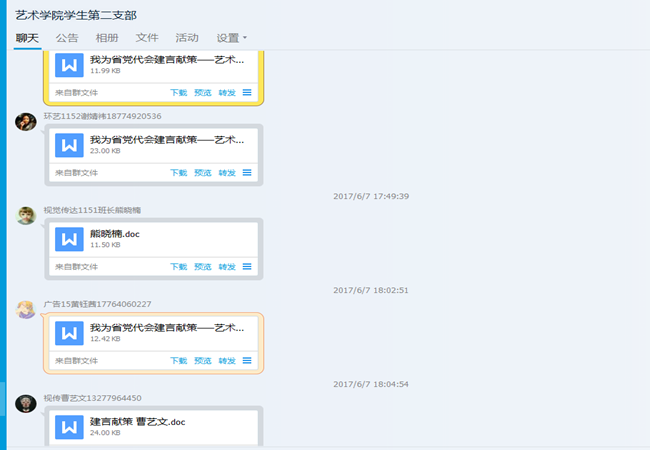Click the file name 建言献策 曹艺文.doc
Screen dimensions: 650x450
[x=138, y=422]
